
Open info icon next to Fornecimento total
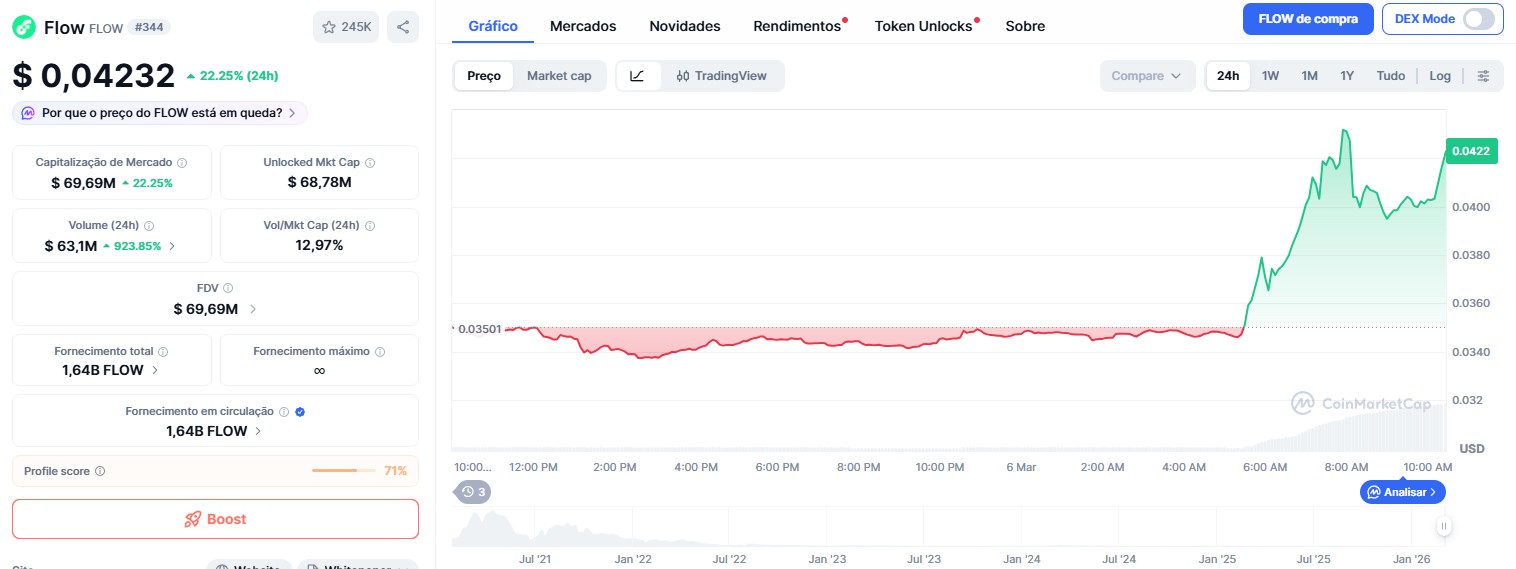pyautogui.click(x=163, y=352)
